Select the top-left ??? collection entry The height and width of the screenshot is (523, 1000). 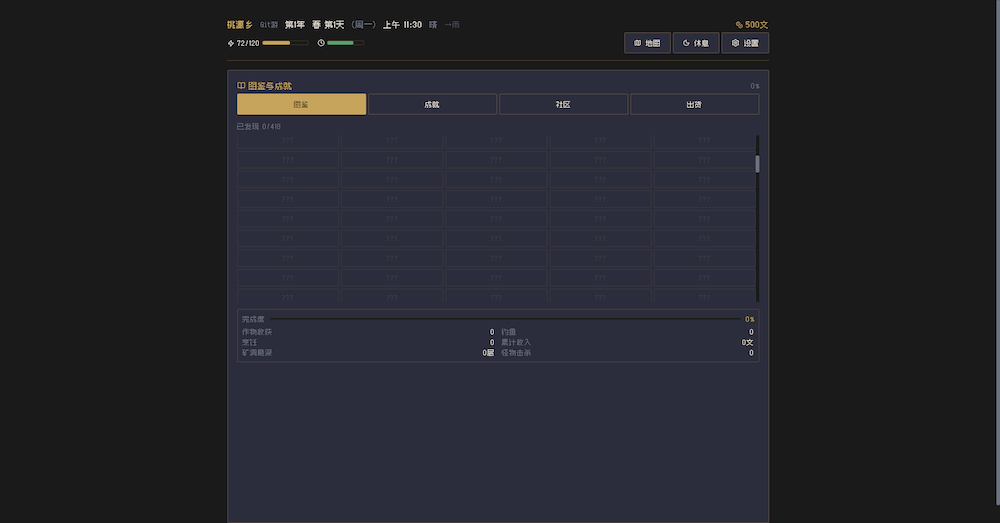tap(288, 141)
